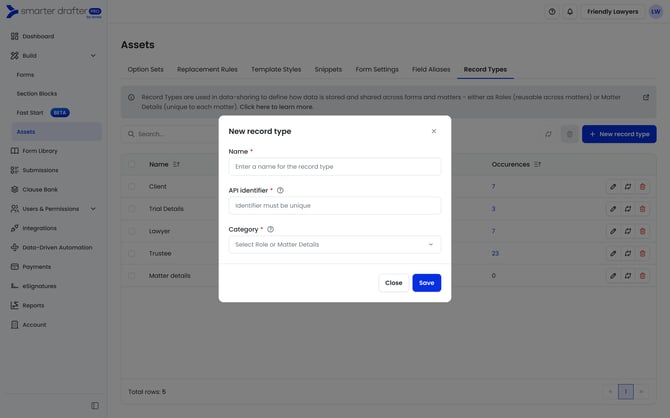Tick the Trial Details row checkbox
The image size is (670, 418).
132,209
